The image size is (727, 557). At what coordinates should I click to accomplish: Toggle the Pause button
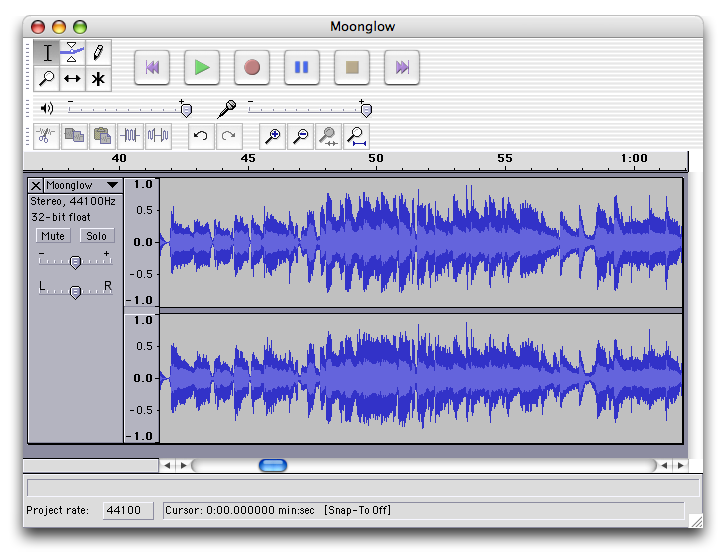301,67
